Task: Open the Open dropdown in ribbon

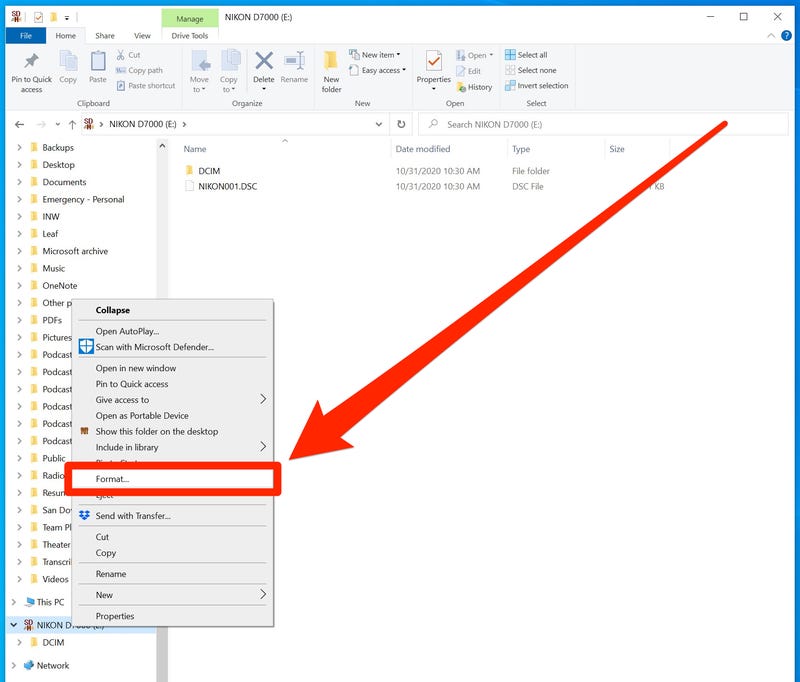Action: [x=474, y=55]
